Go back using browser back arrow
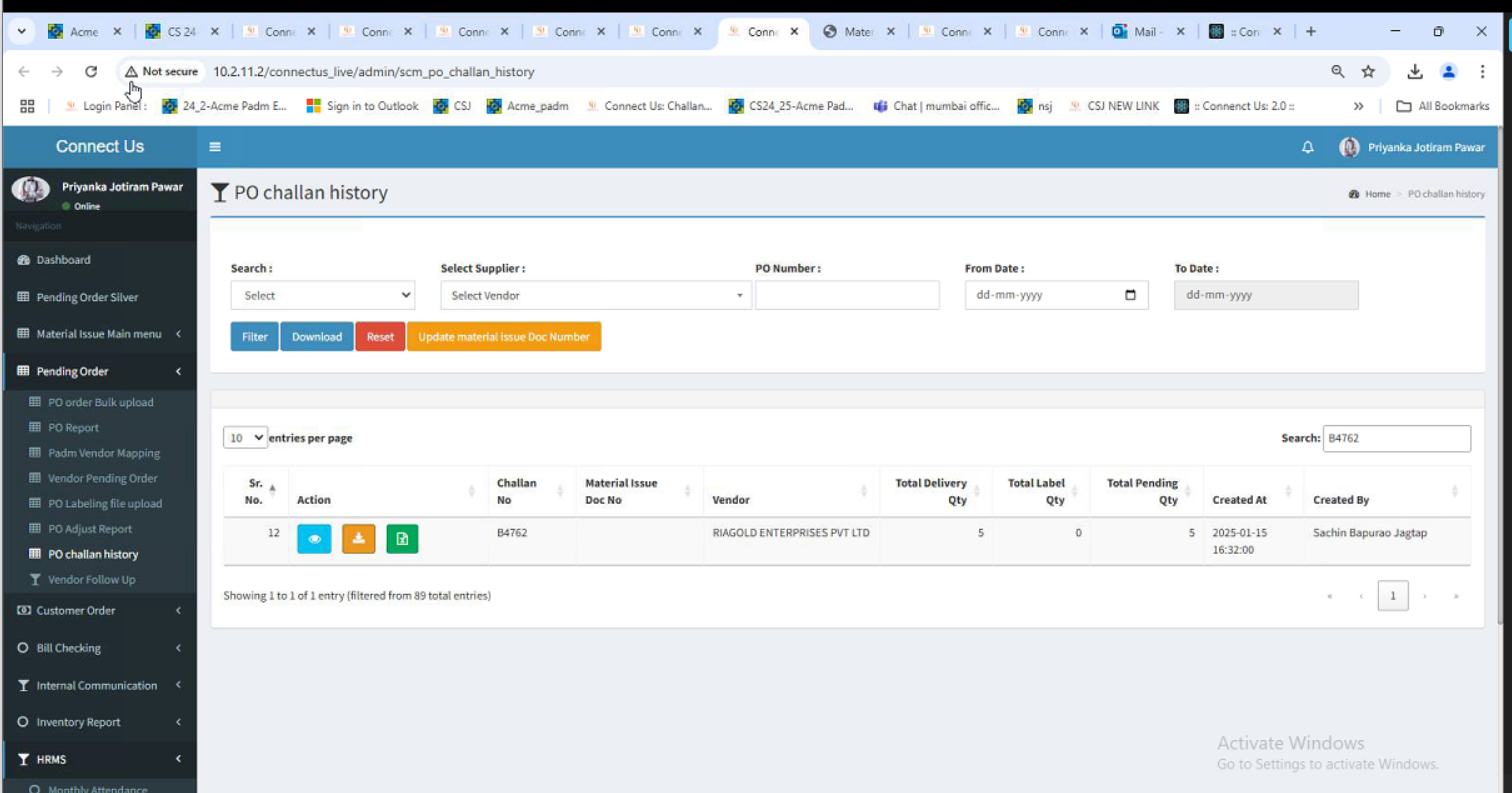The width and height of the screenshot is (1512, 793). tap(24, 72)
